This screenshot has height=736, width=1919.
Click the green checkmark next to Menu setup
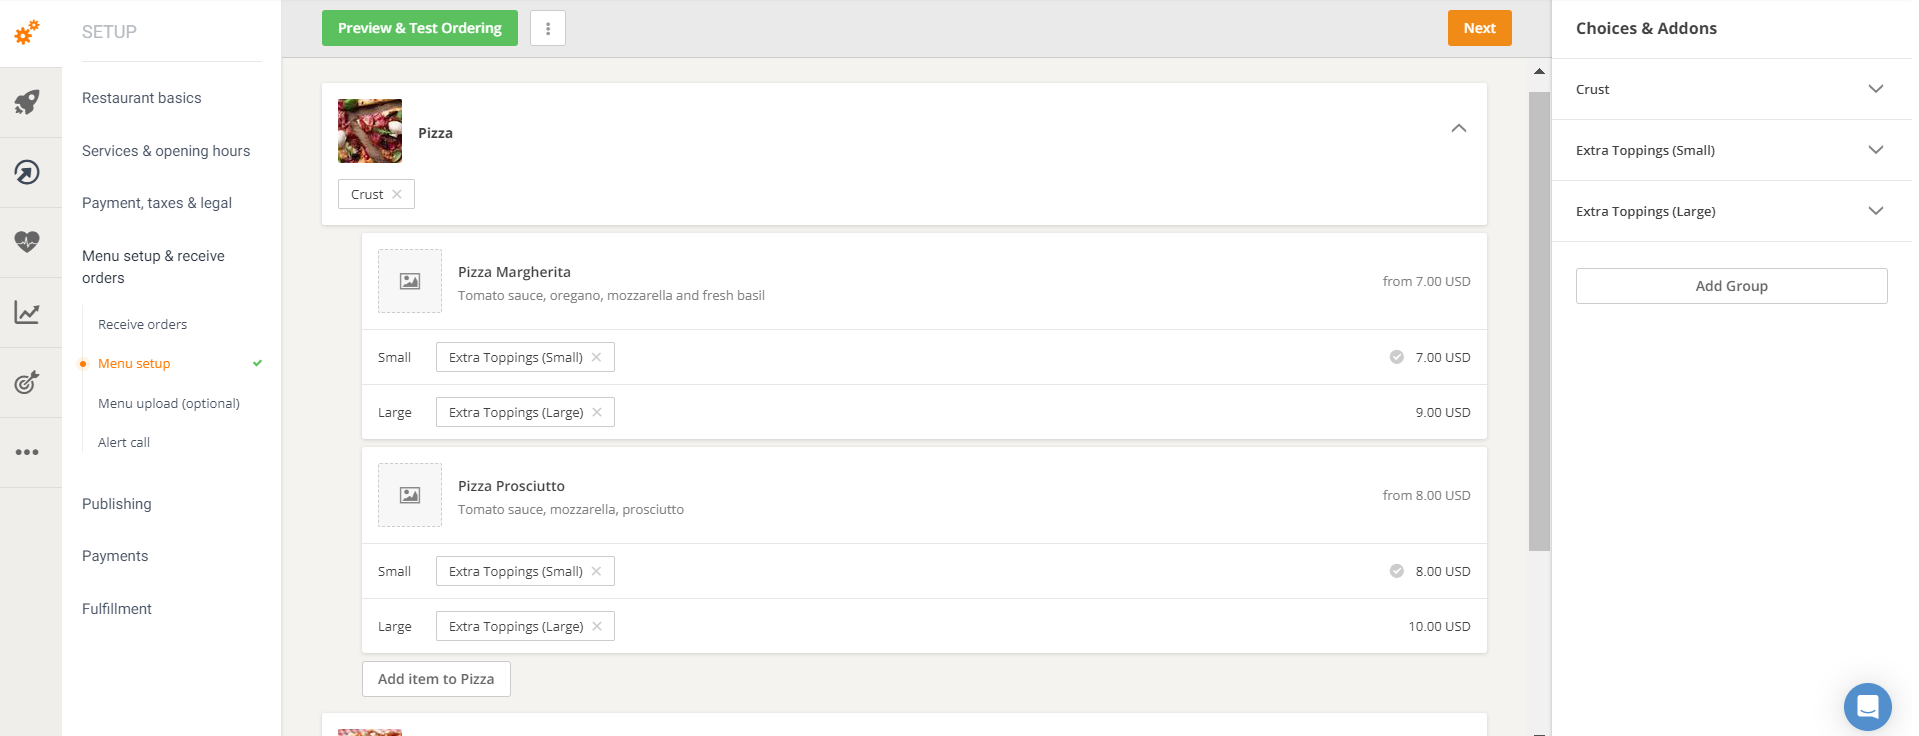click(258, 363)
